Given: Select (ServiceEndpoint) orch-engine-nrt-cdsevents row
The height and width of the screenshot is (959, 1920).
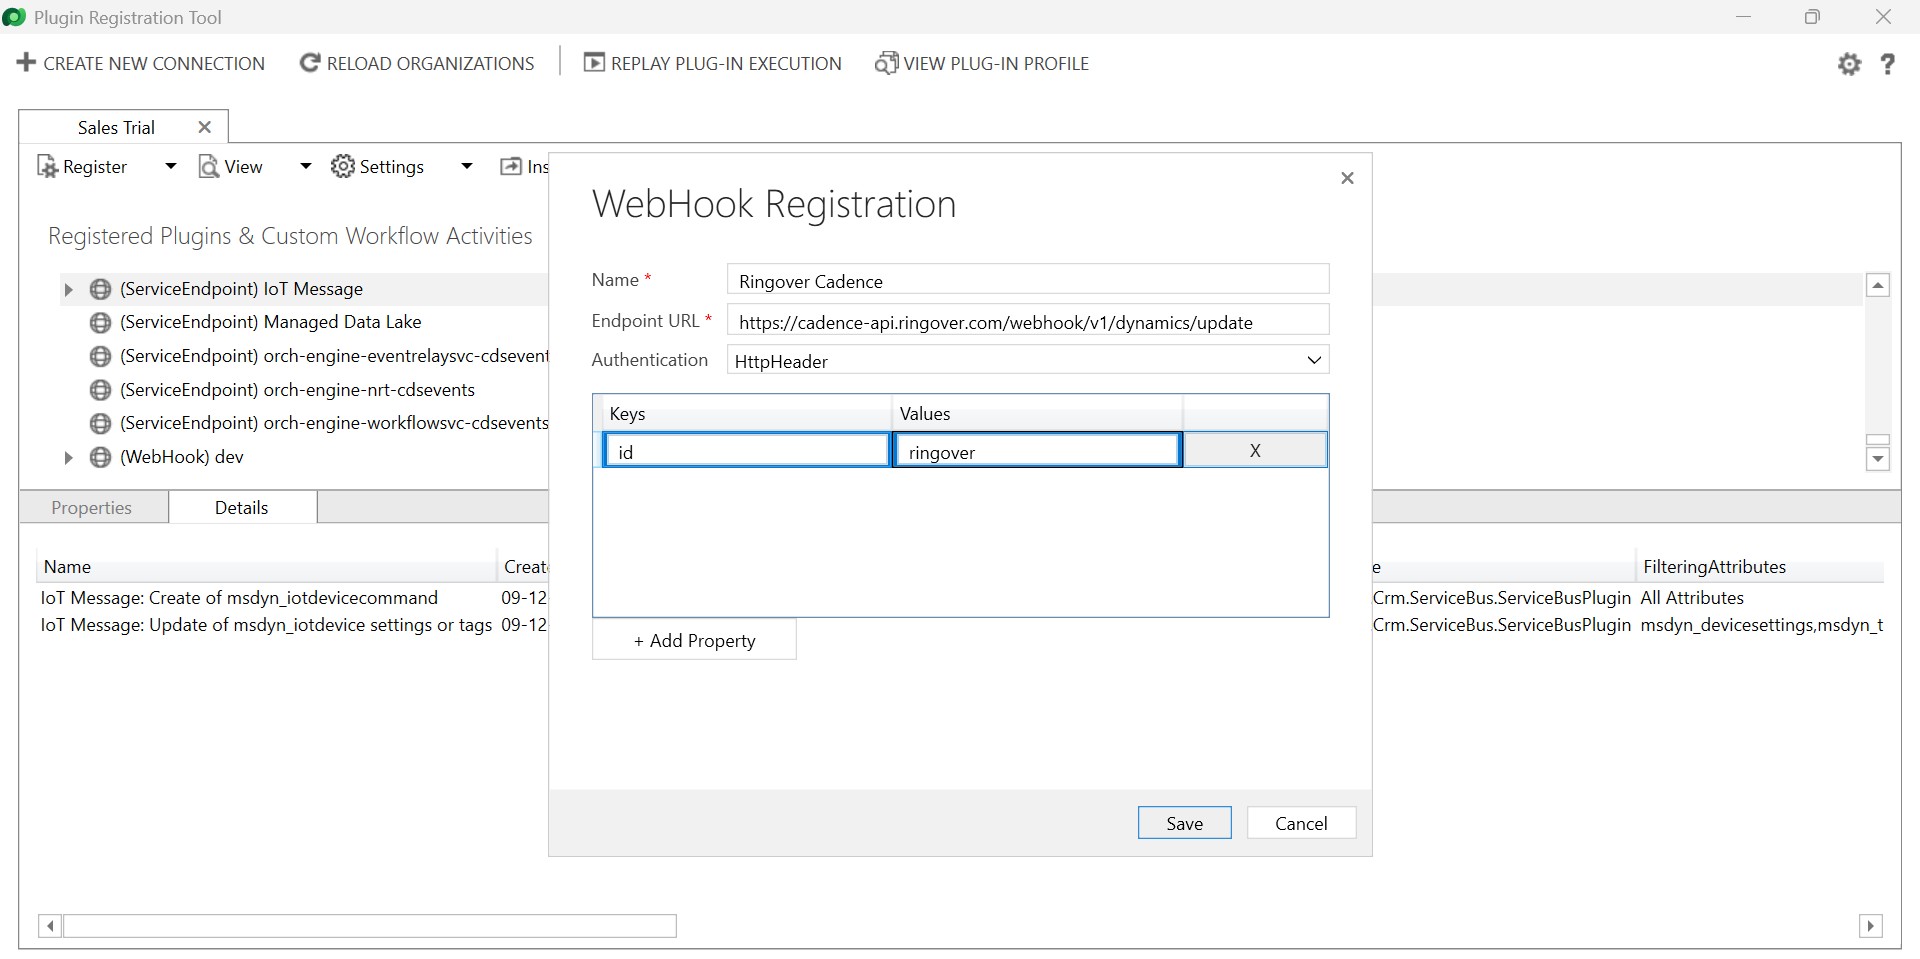Looking at the screenshot, I should [297, 389].
